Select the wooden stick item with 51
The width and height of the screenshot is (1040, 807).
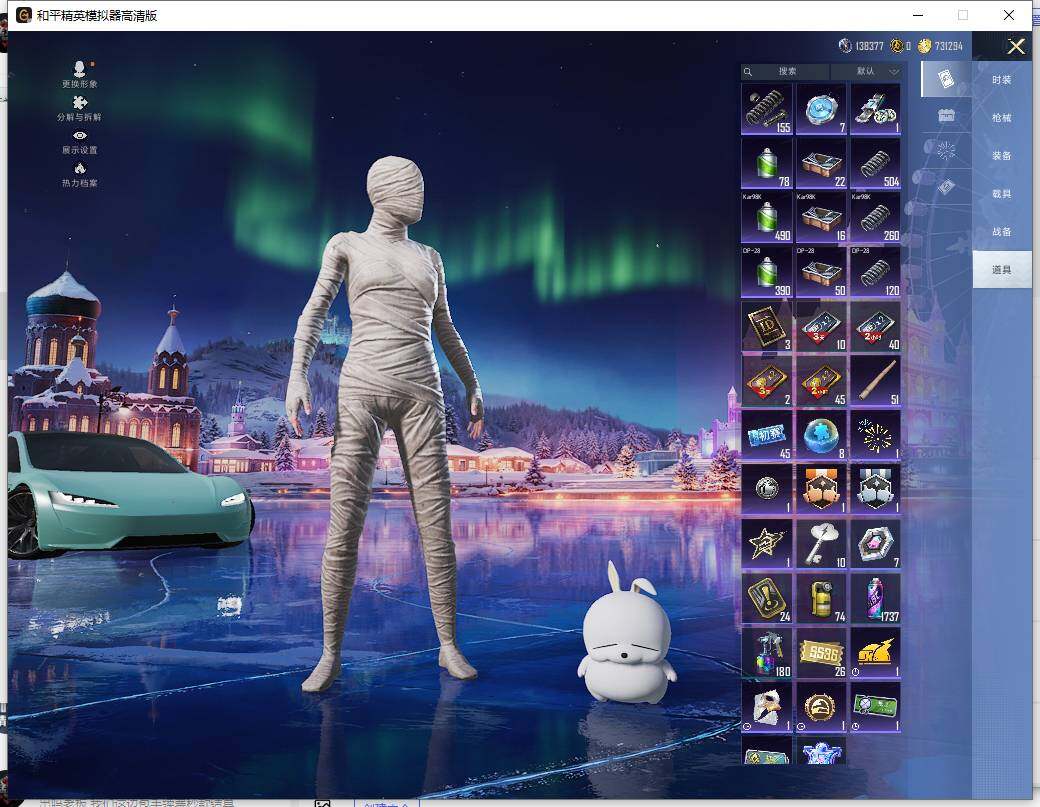(x=876, y=381)
